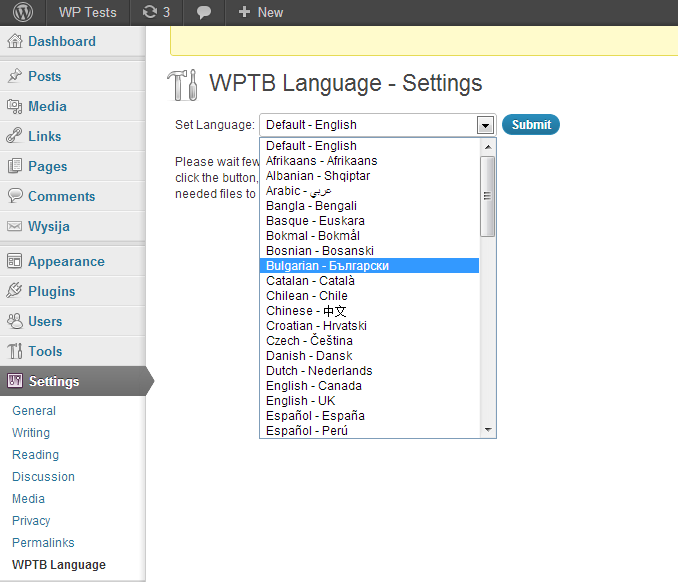Choose English - UK option
The image size is (678, 582).
point(369,400)
